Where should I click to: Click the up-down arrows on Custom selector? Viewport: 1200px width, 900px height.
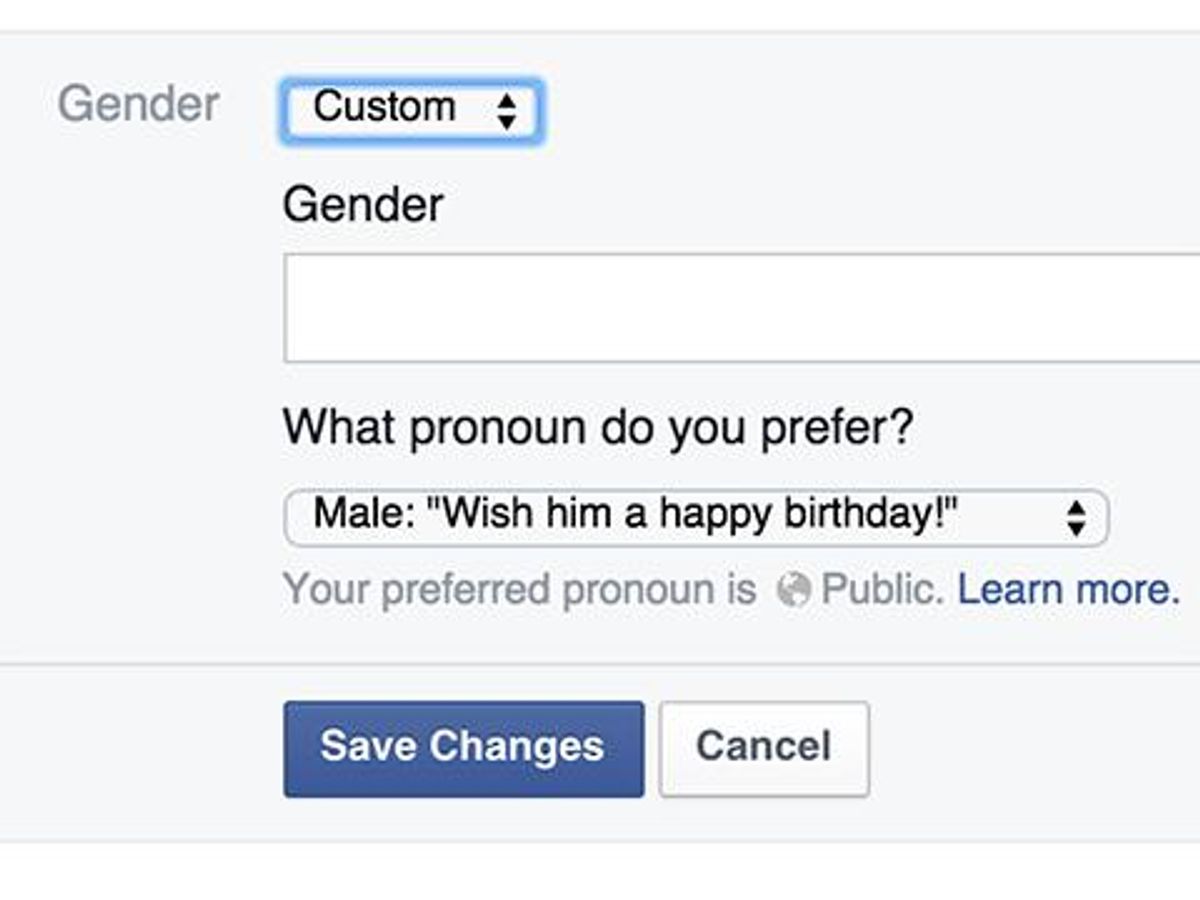507,110
